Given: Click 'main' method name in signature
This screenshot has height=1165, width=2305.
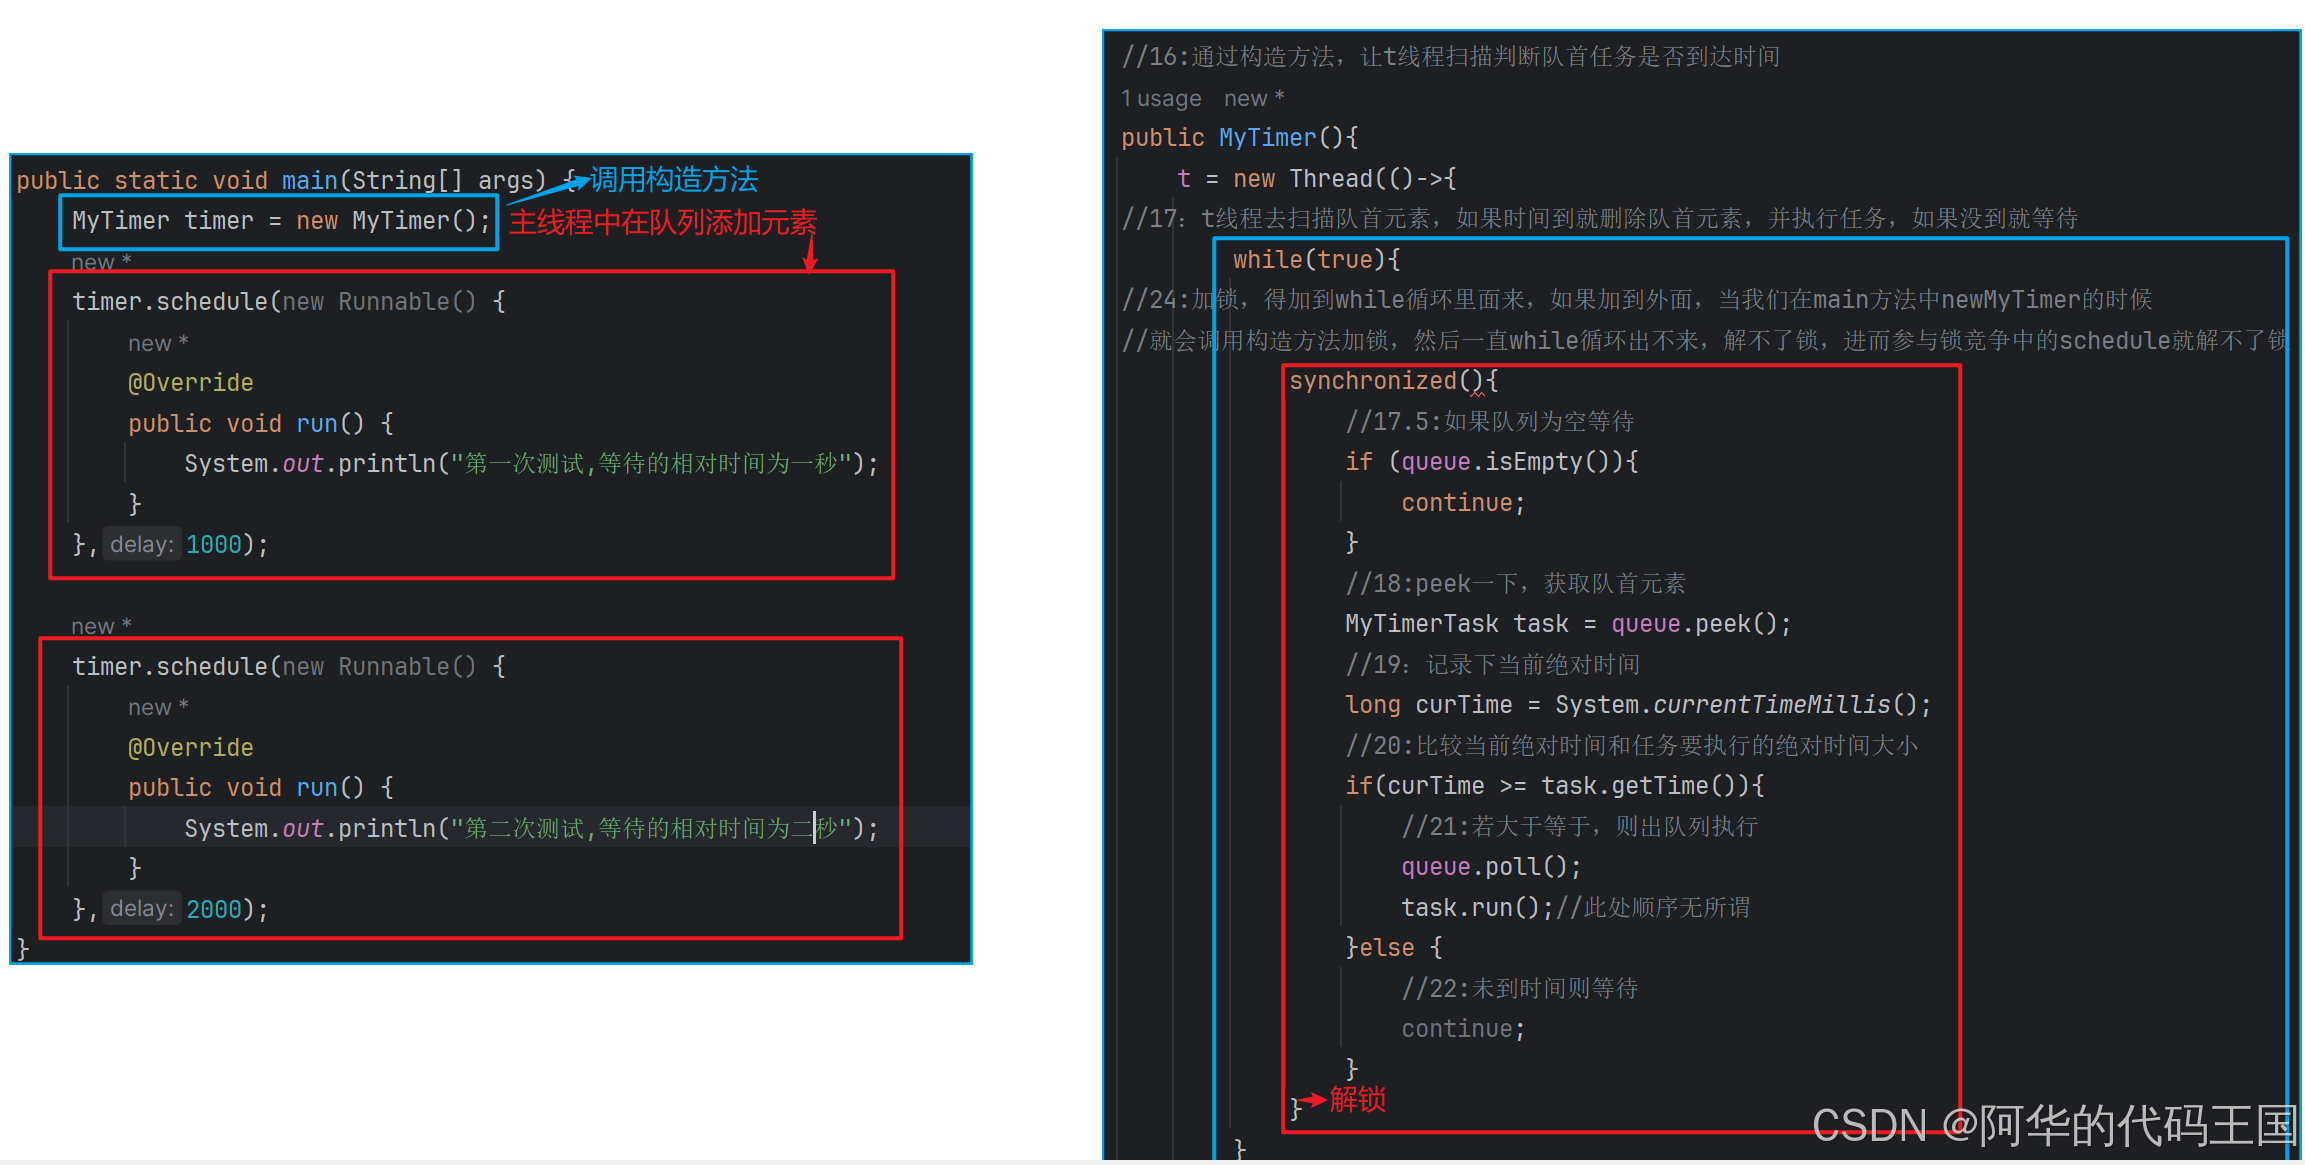Looking at the screenshot, I should click(309, 181).
